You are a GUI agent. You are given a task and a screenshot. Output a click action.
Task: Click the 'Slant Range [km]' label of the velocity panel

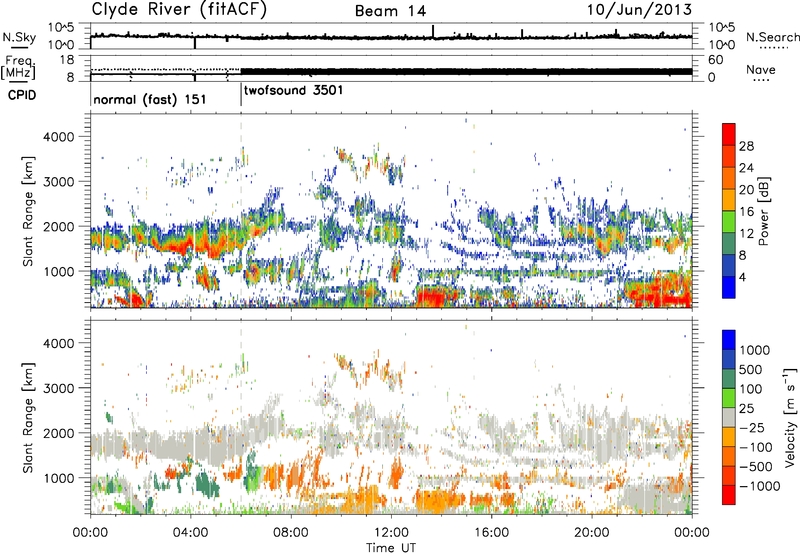[28, 418]
